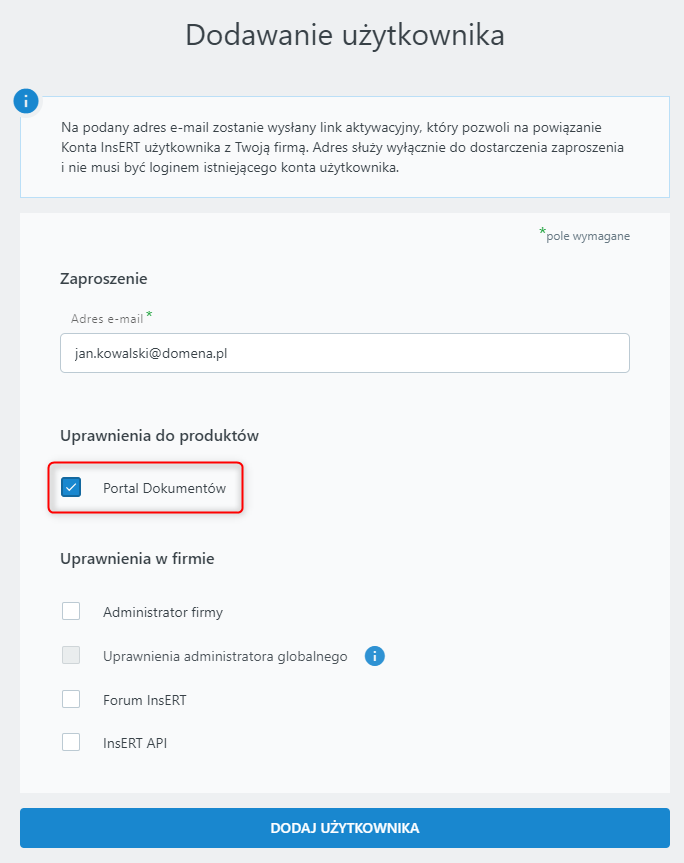Click the 'Dodawanie użytkownika' page heading
Viewport: 684px width, 863px height.
[x=345, y=34]
